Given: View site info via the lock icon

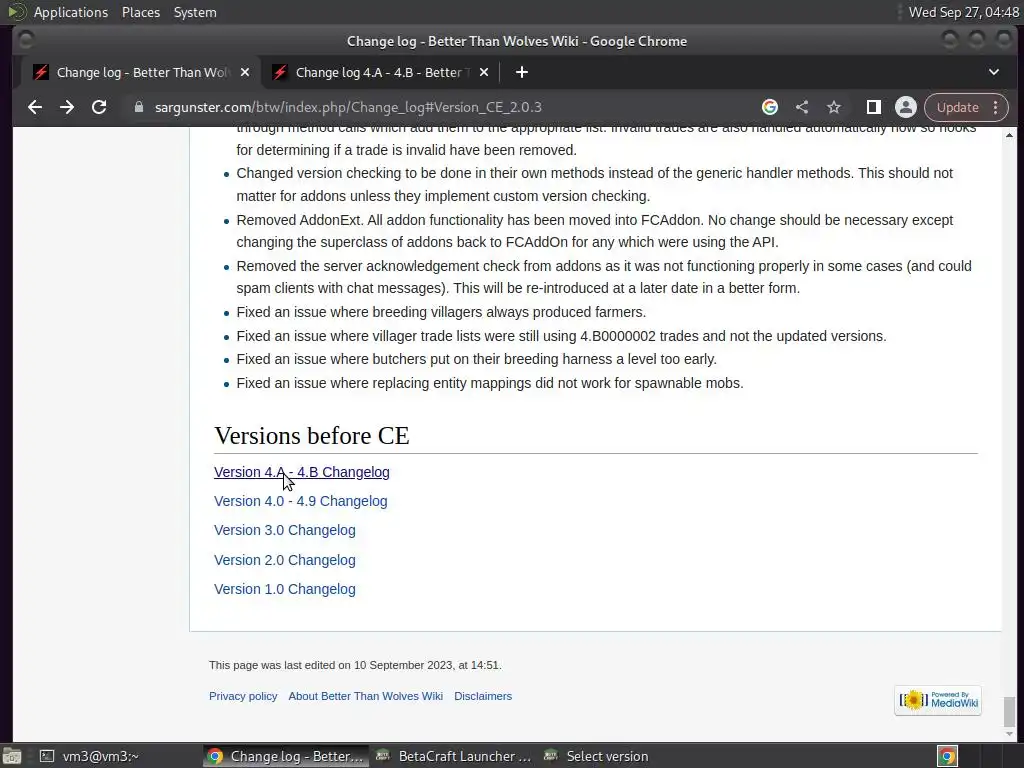Looking at the screenshot, I should [138, 107].
